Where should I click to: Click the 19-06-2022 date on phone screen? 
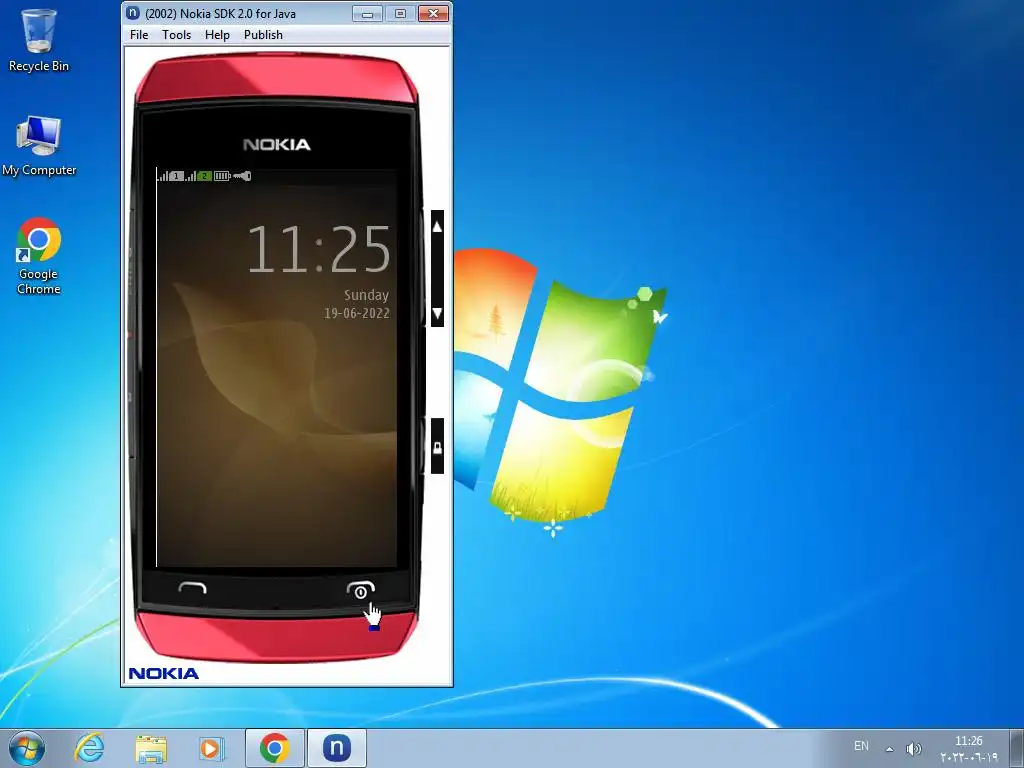click(x=357, y=313)
